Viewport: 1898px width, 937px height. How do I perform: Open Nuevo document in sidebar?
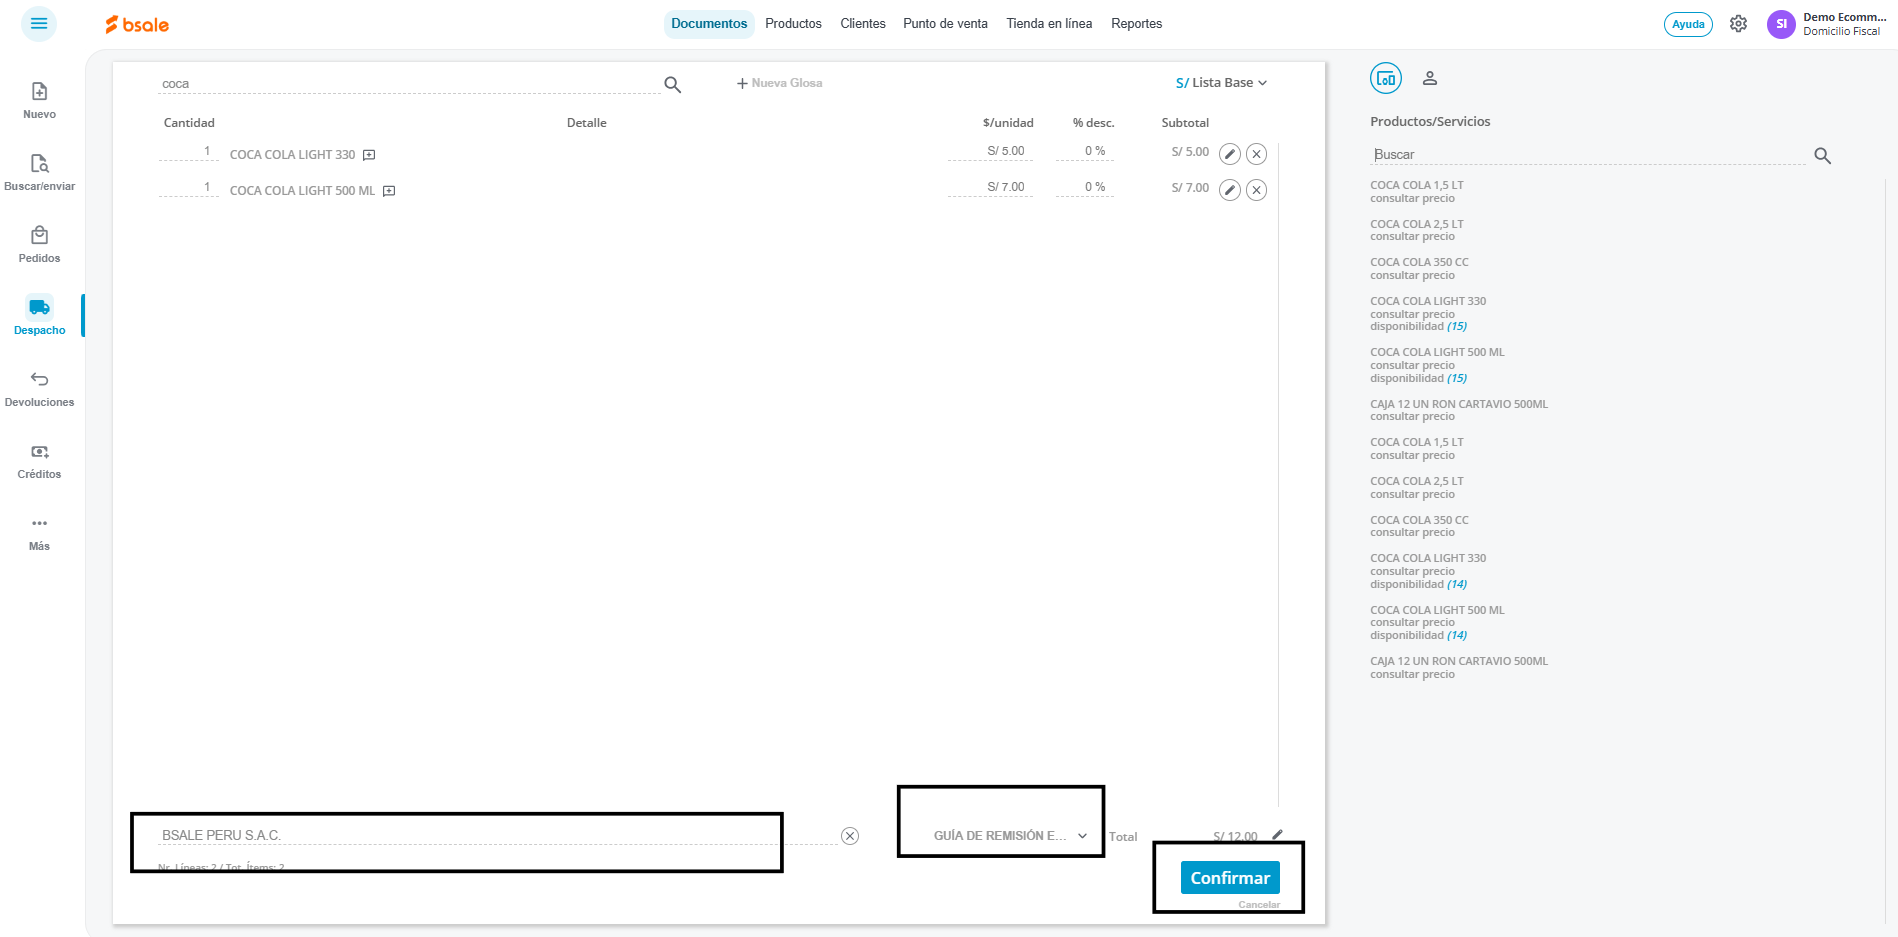[39, 101]
